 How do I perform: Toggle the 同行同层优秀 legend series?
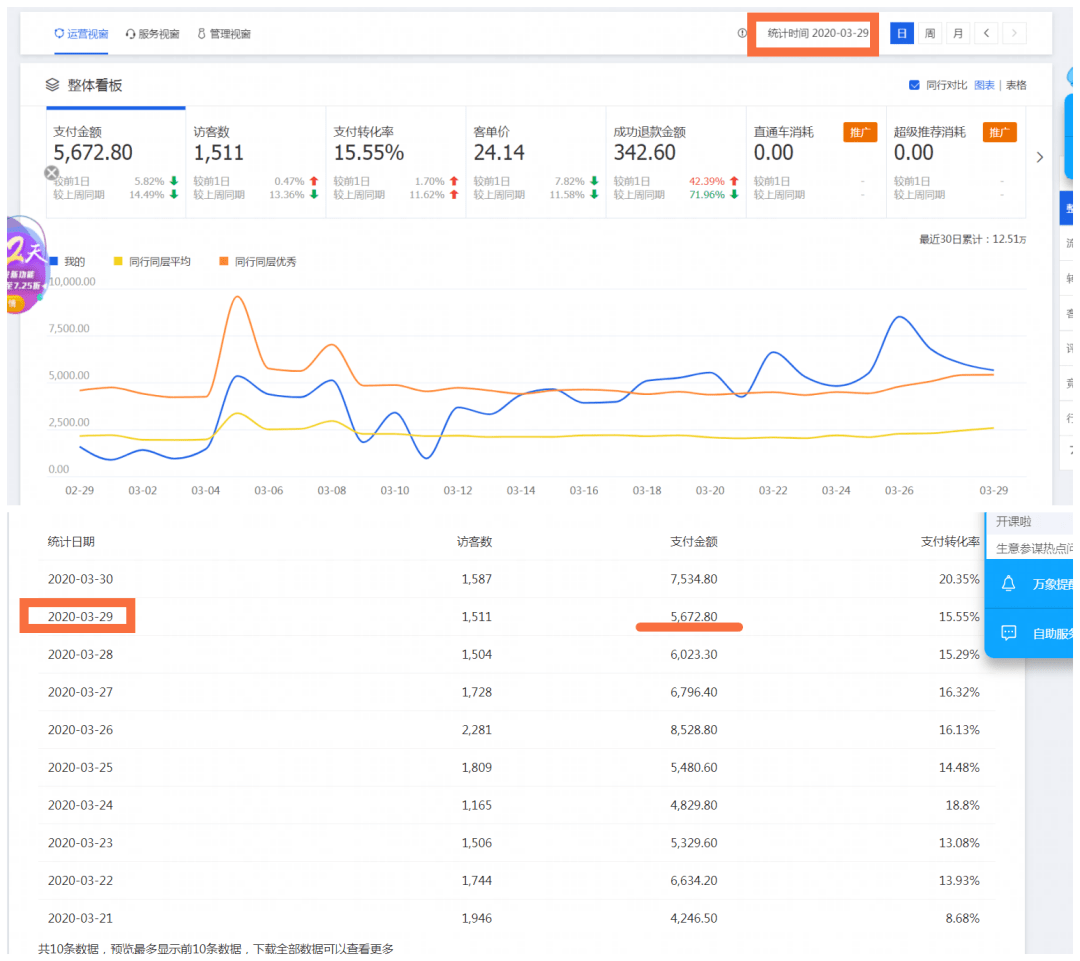(x=257, y=261)
